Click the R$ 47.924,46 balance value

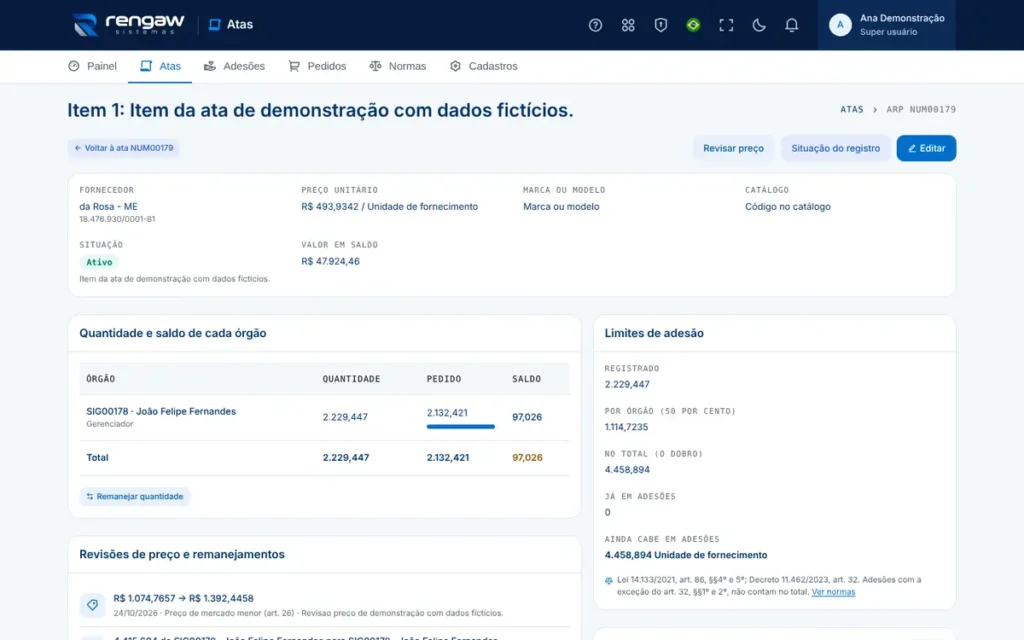tap(330, 261)
